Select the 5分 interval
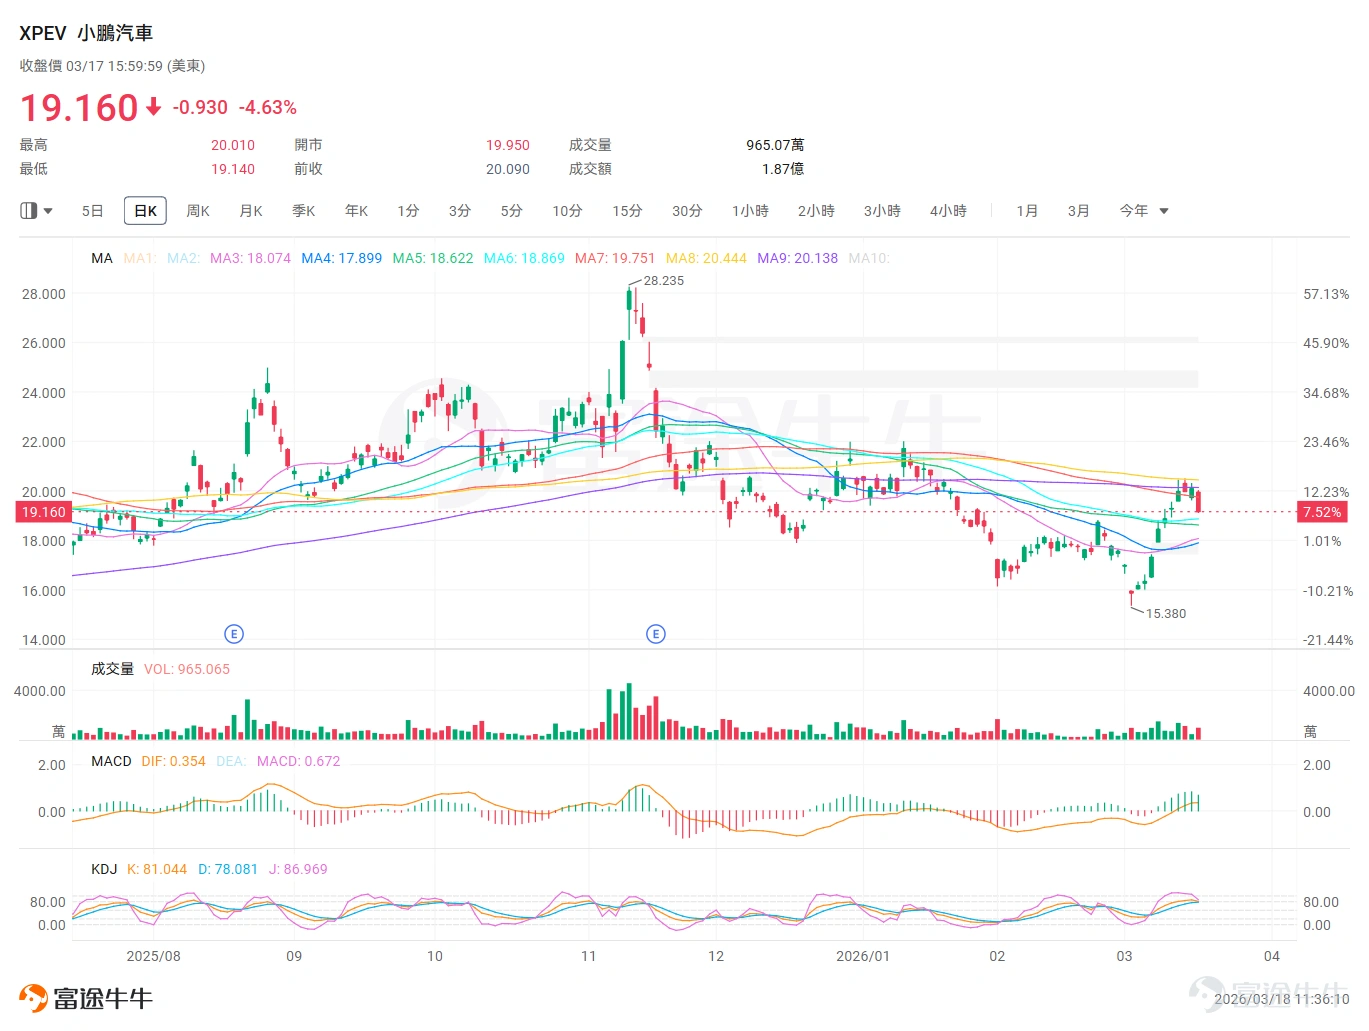This screenshot has width=1369, height=1031. click(512, 211)
